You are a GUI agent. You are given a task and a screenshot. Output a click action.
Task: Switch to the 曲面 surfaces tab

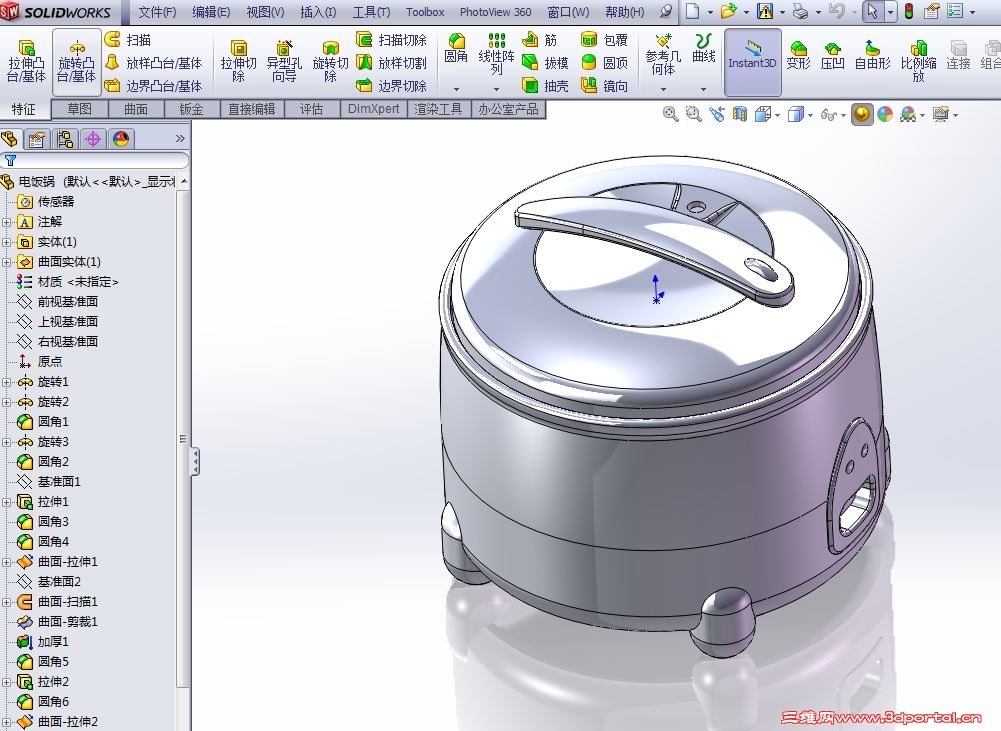tap(136, 109)
